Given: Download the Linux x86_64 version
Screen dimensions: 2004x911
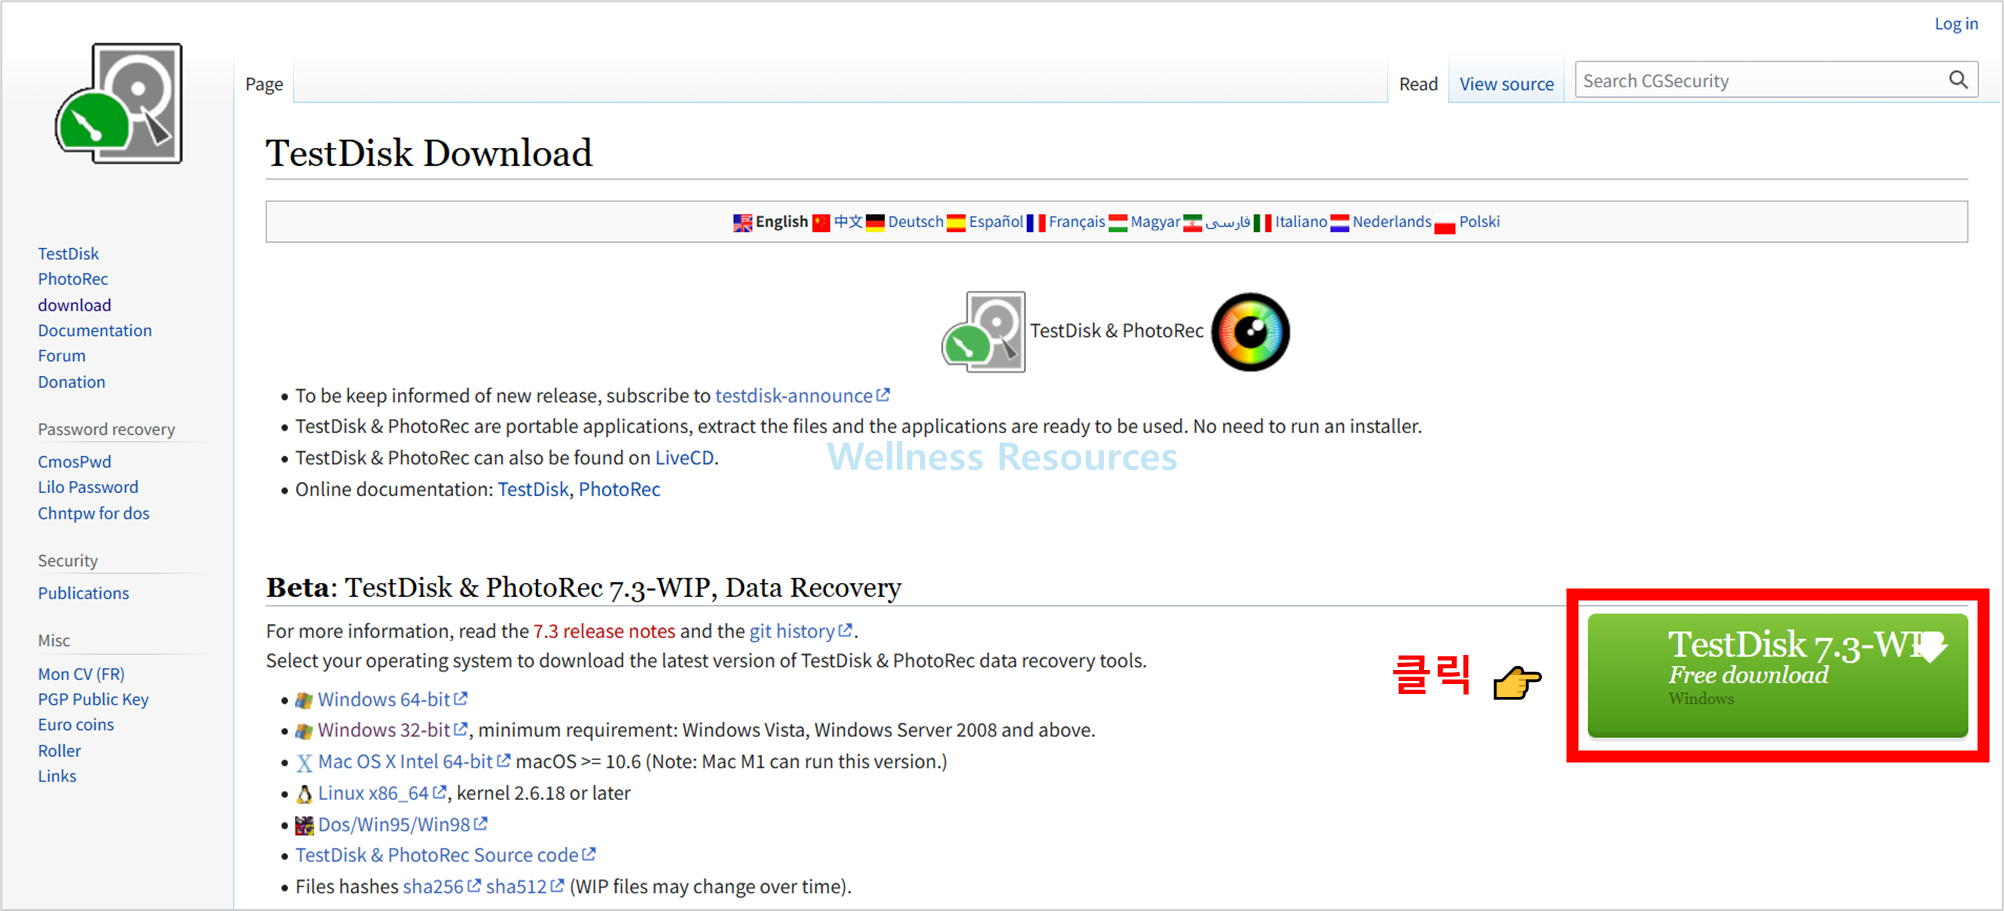Looking at the screenshot, I should (382, 793).
